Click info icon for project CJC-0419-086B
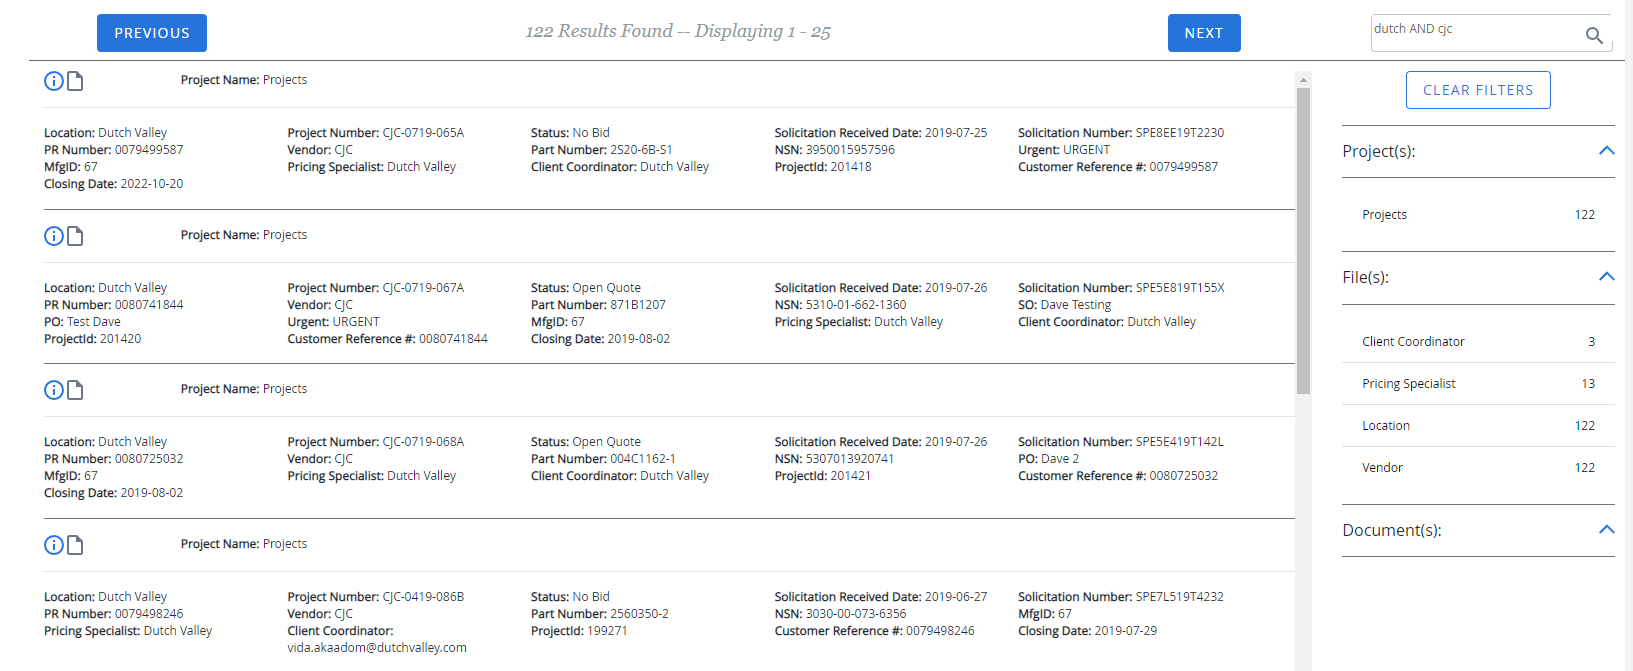1633x671 pixels. click(x=54, y=545)
